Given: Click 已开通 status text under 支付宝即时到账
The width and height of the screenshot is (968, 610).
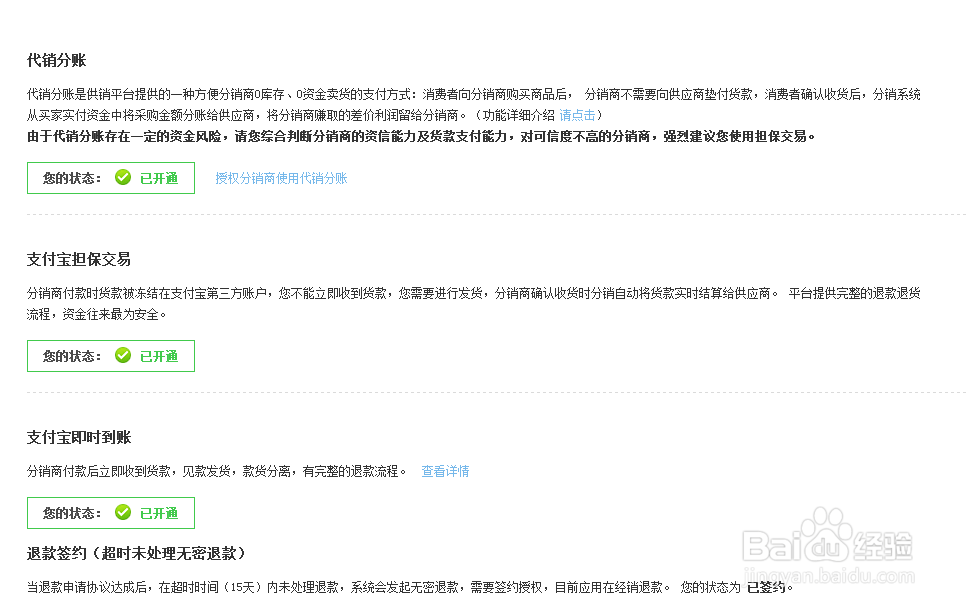Looking at the screenshot, I should click(159, 513).
